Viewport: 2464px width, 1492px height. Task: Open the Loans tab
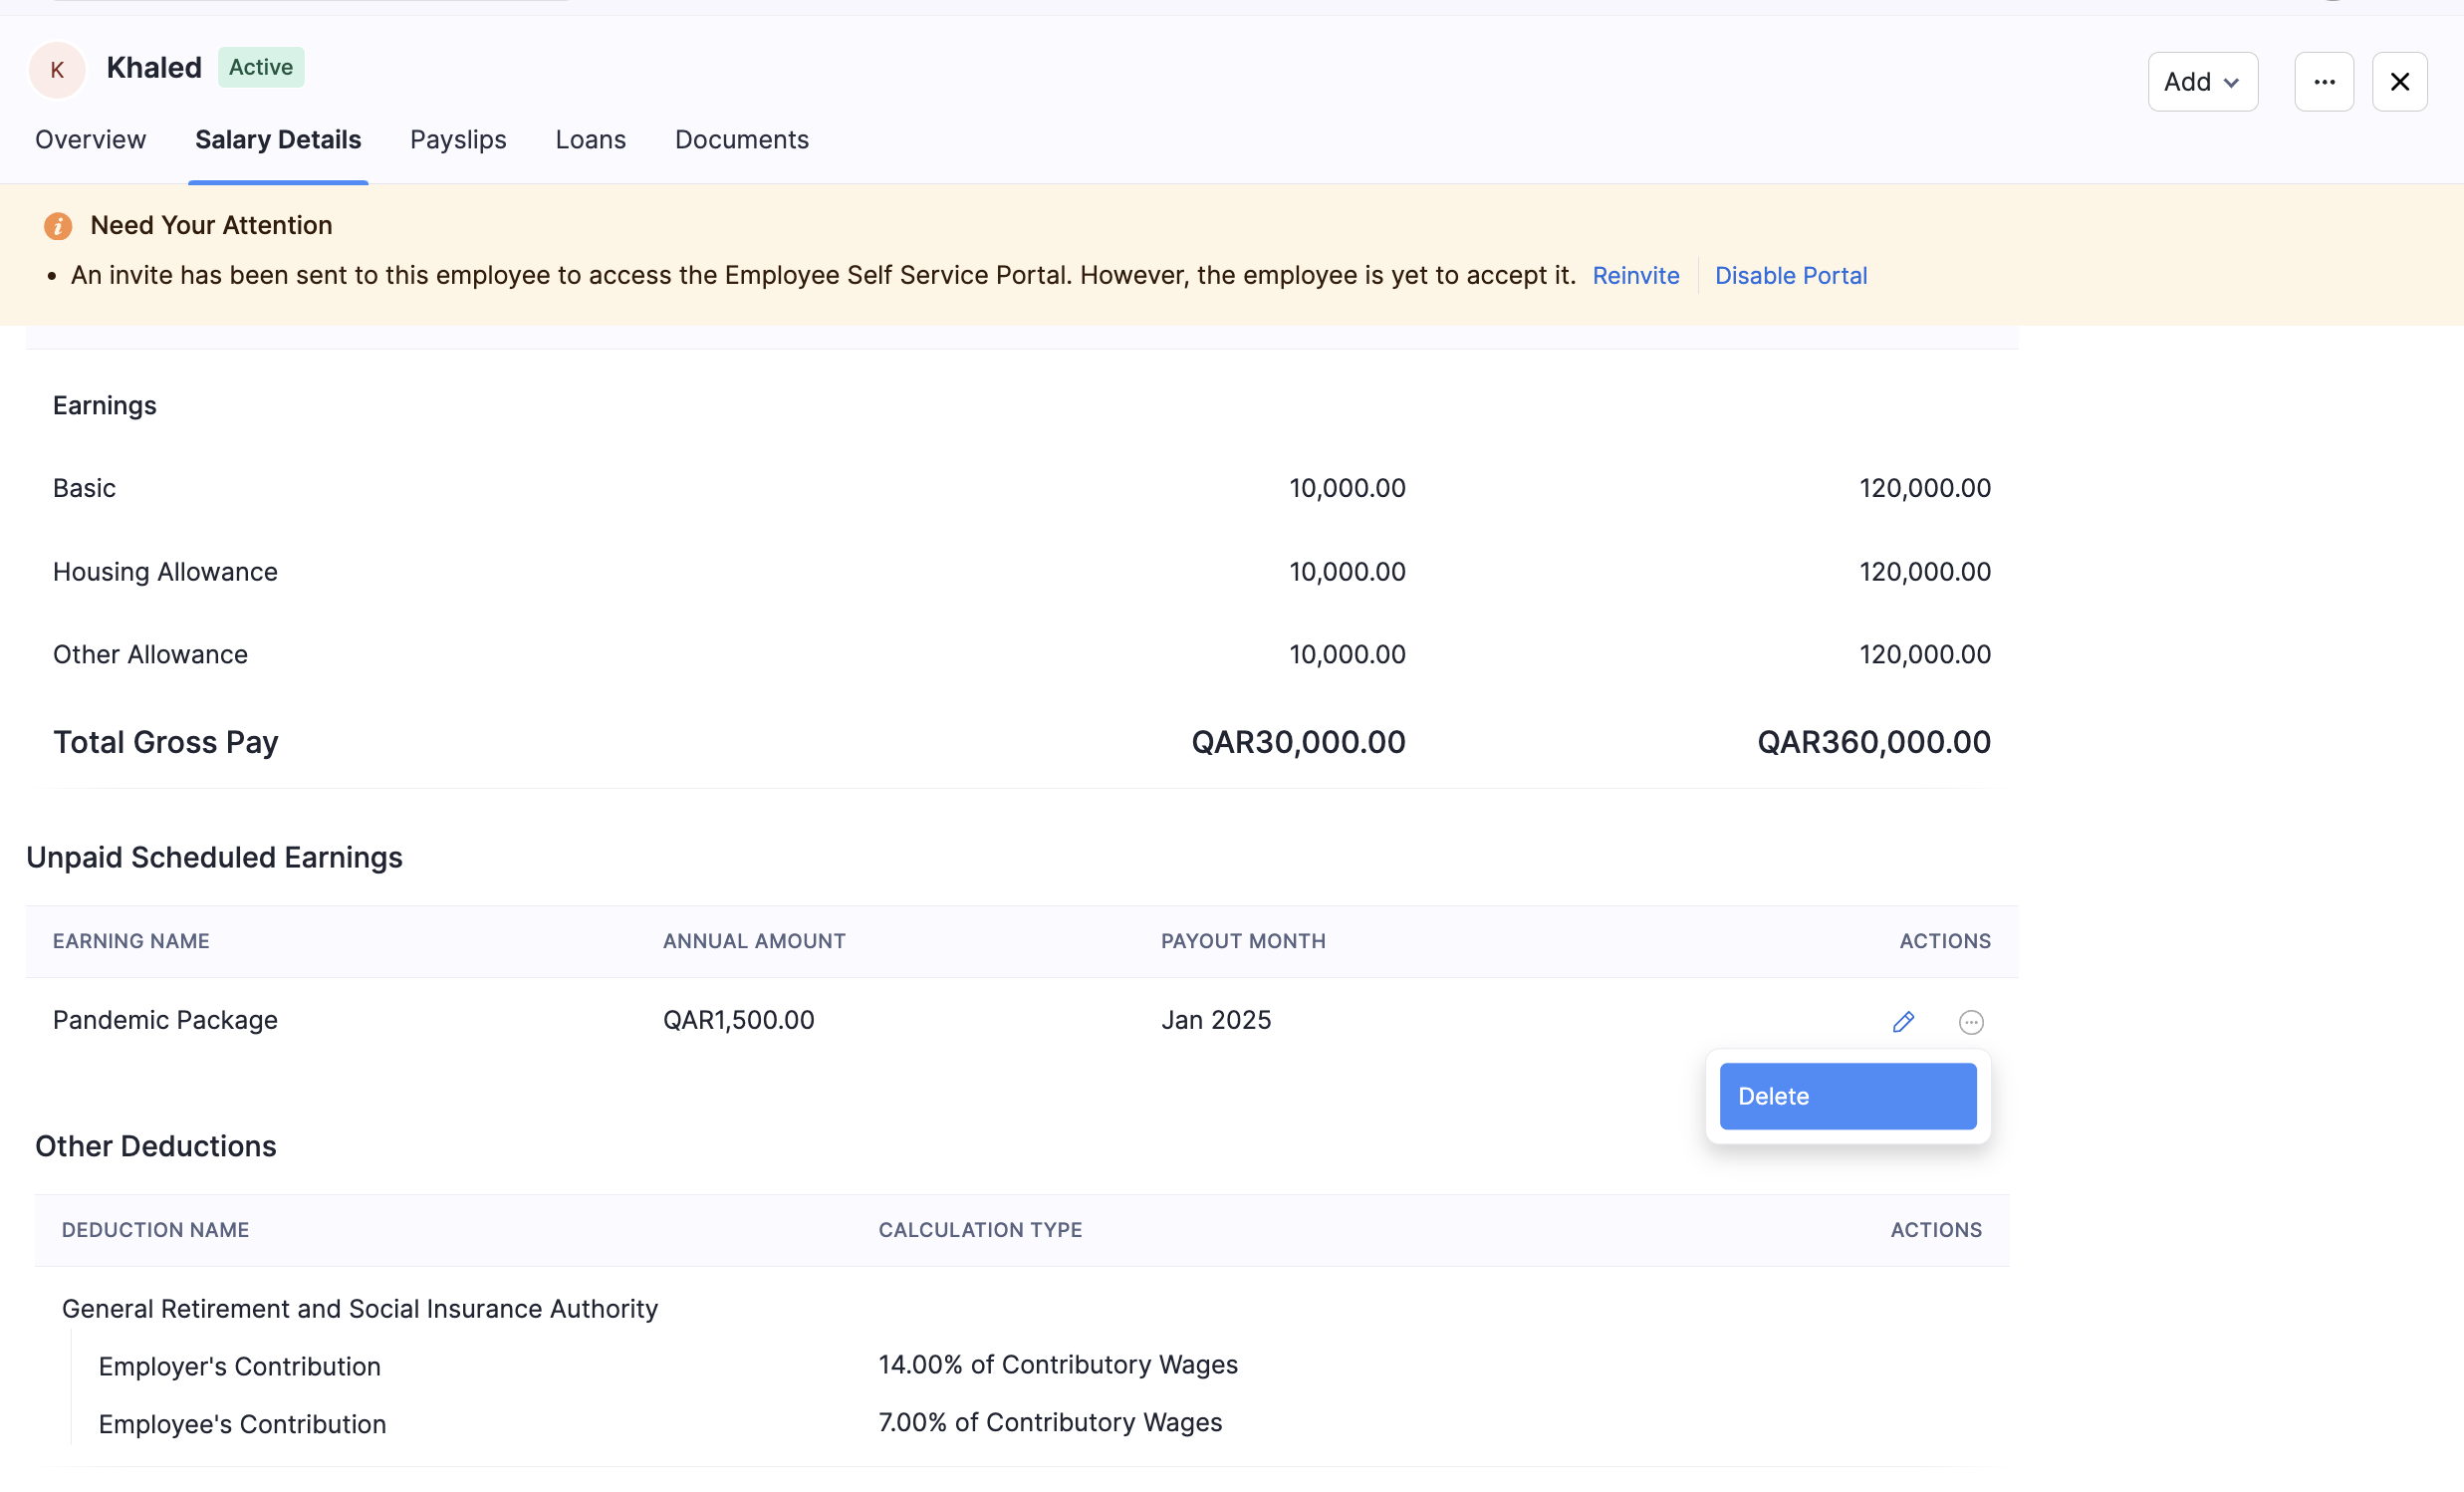[x=590, y=139]
